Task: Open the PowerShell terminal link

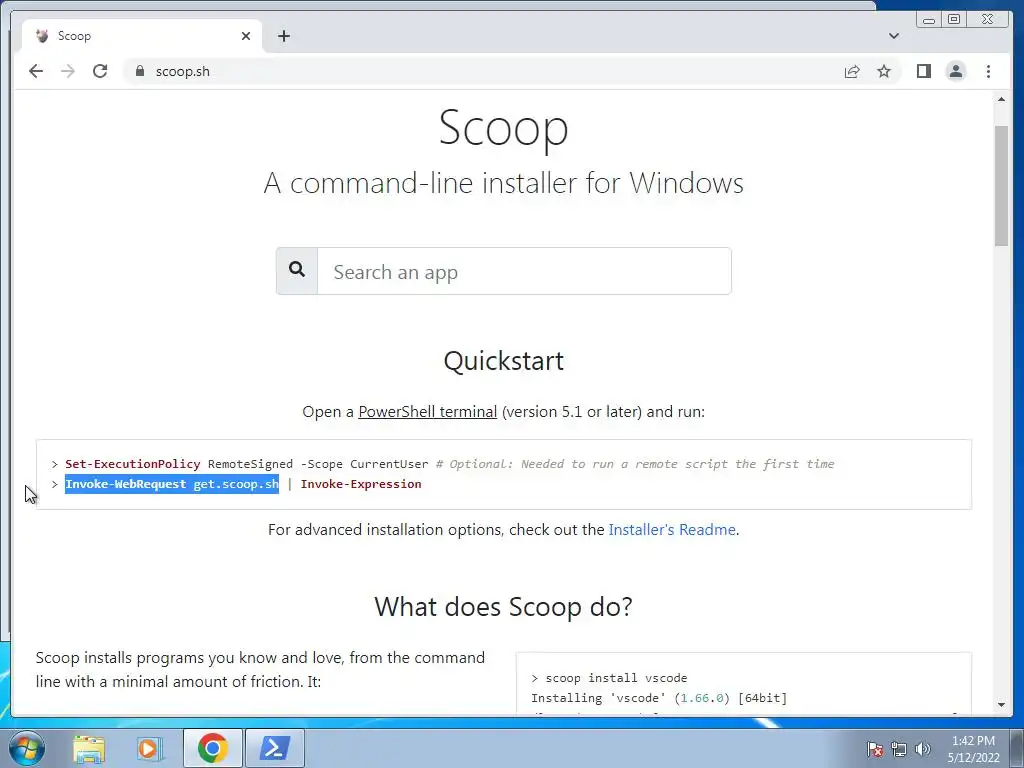Action: point(428,411)
